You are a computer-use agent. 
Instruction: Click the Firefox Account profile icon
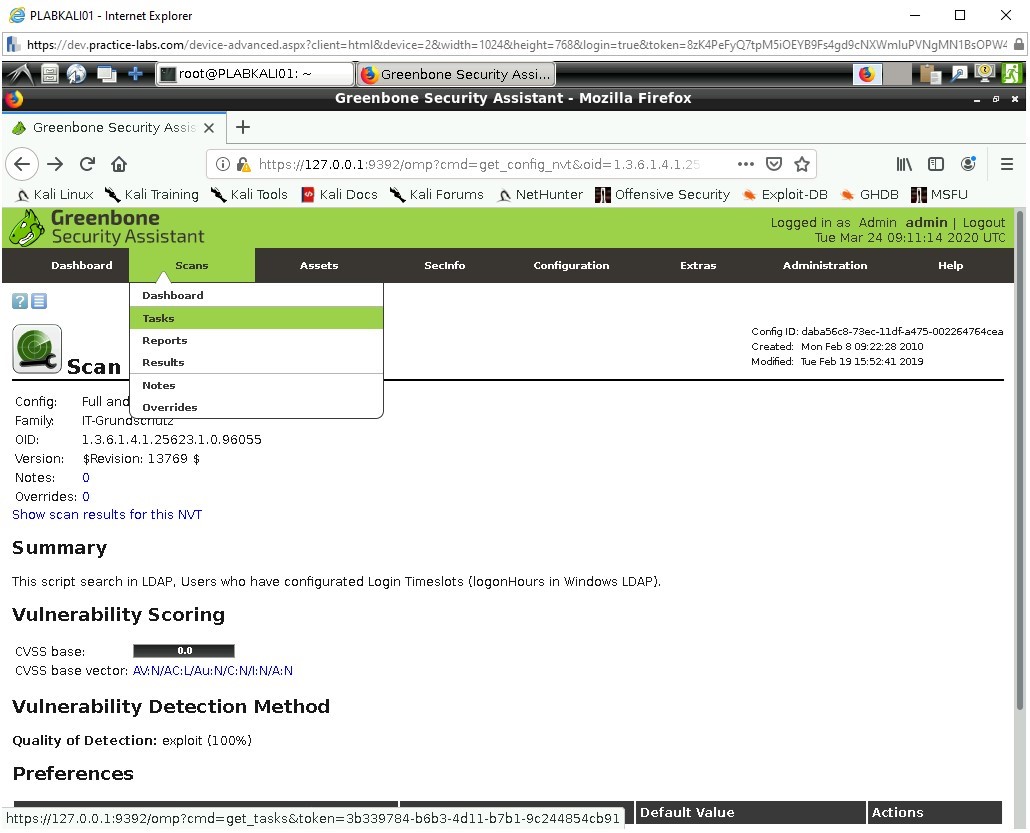click(967, 163)
